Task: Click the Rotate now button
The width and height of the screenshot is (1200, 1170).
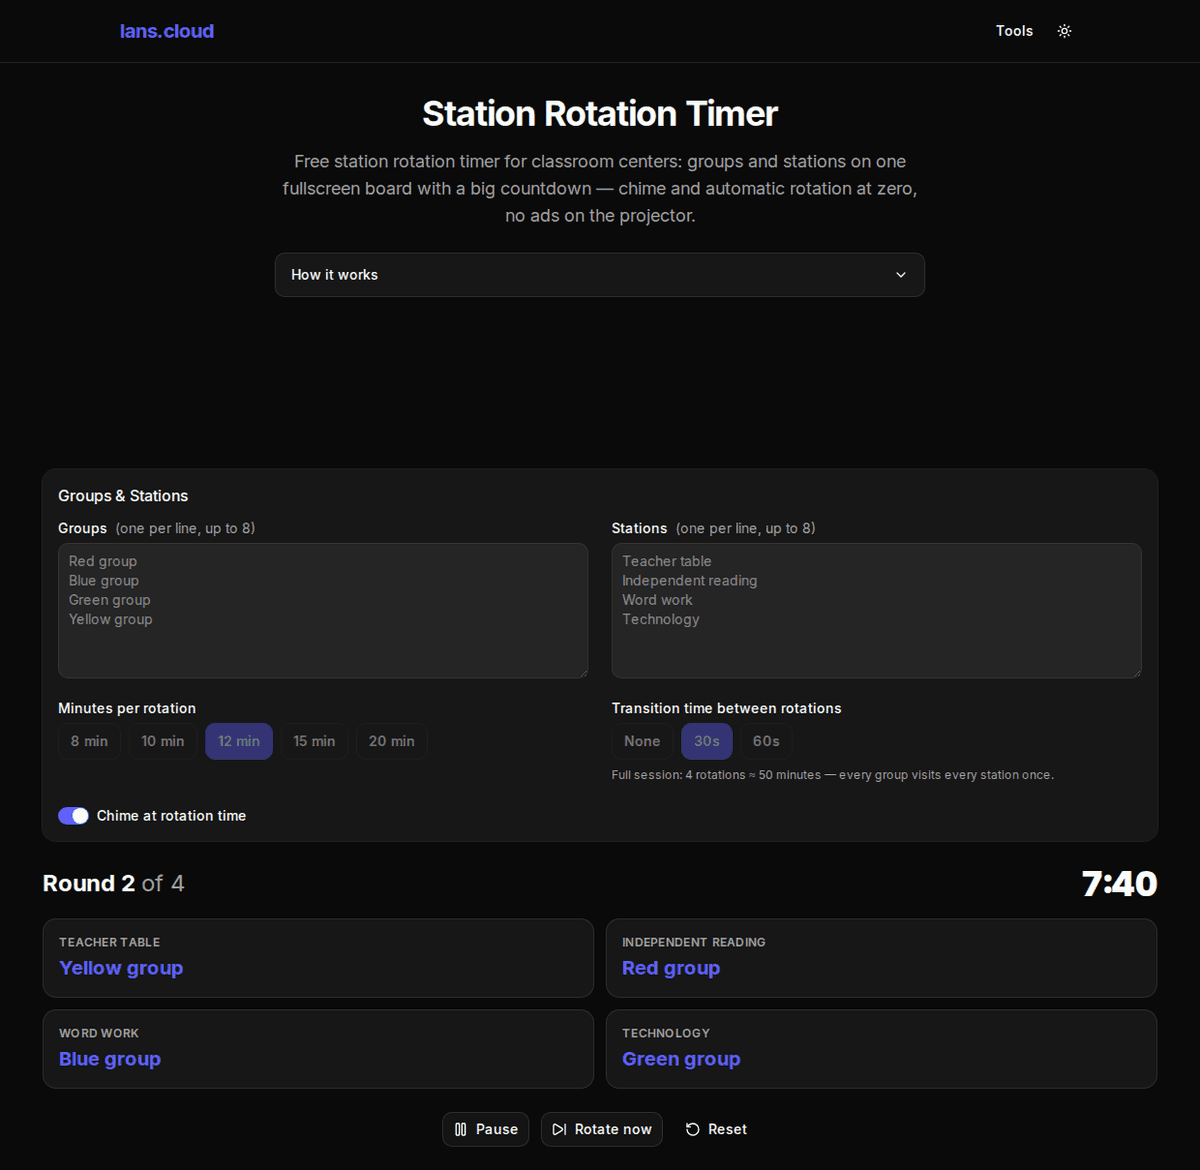Action: tap(602, 1129)
